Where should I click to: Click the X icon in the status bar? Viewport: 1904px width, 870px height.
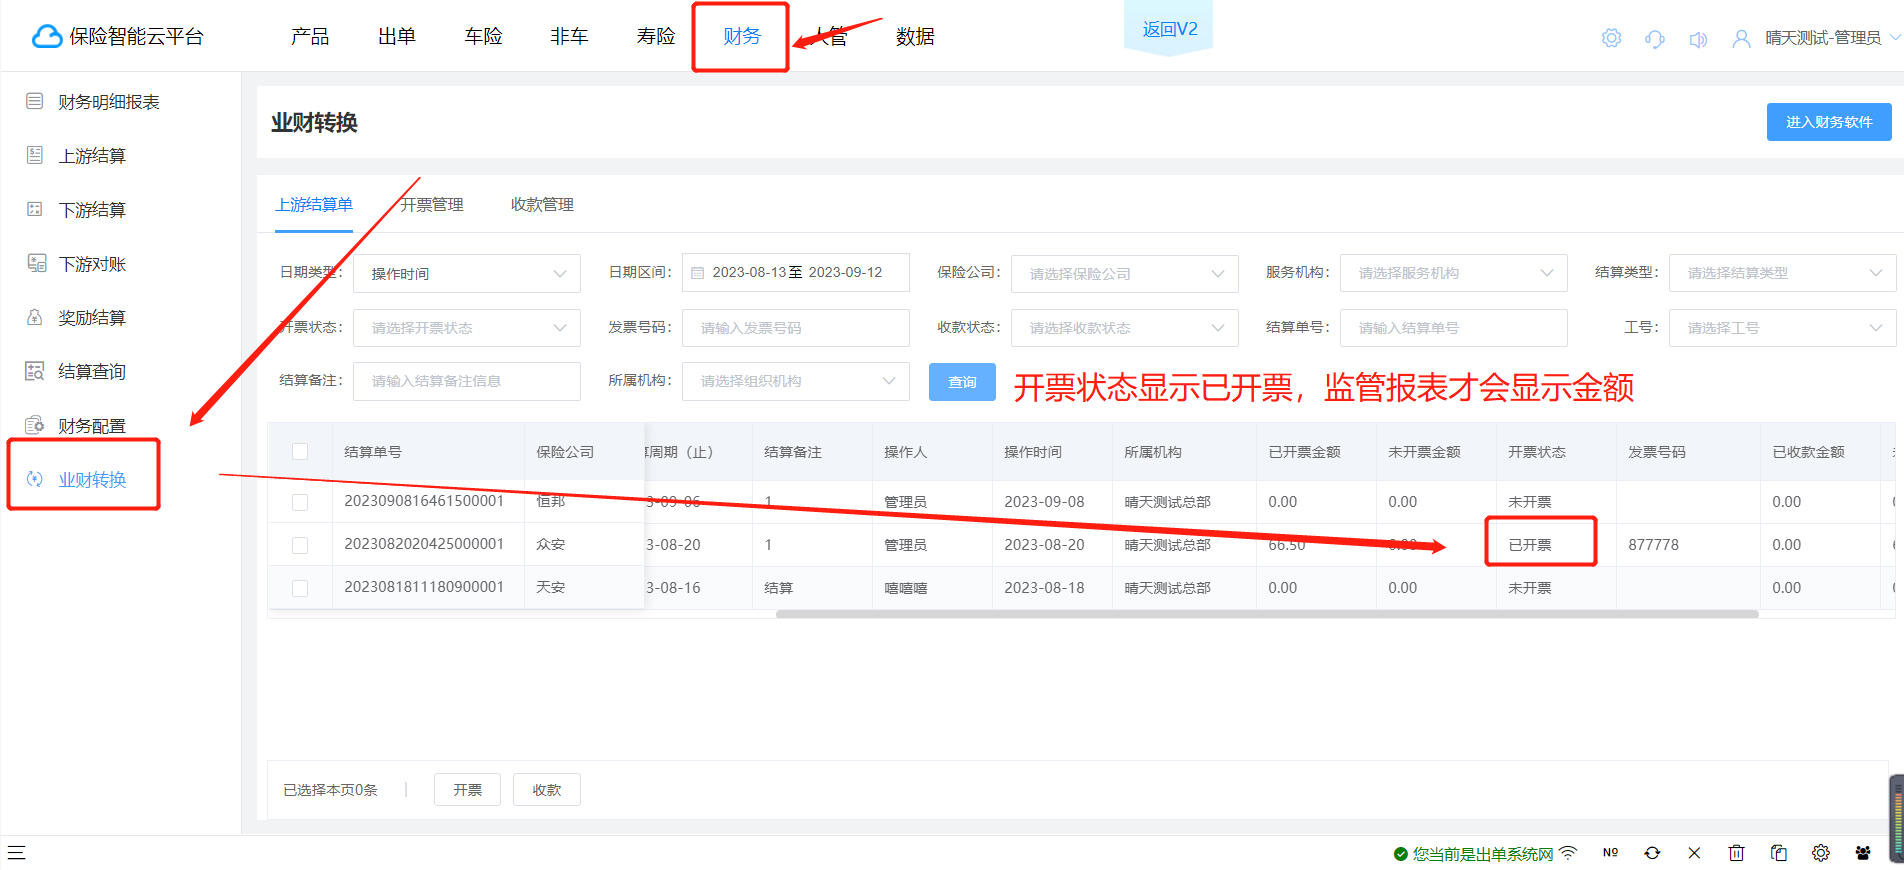coord(1694,853)
